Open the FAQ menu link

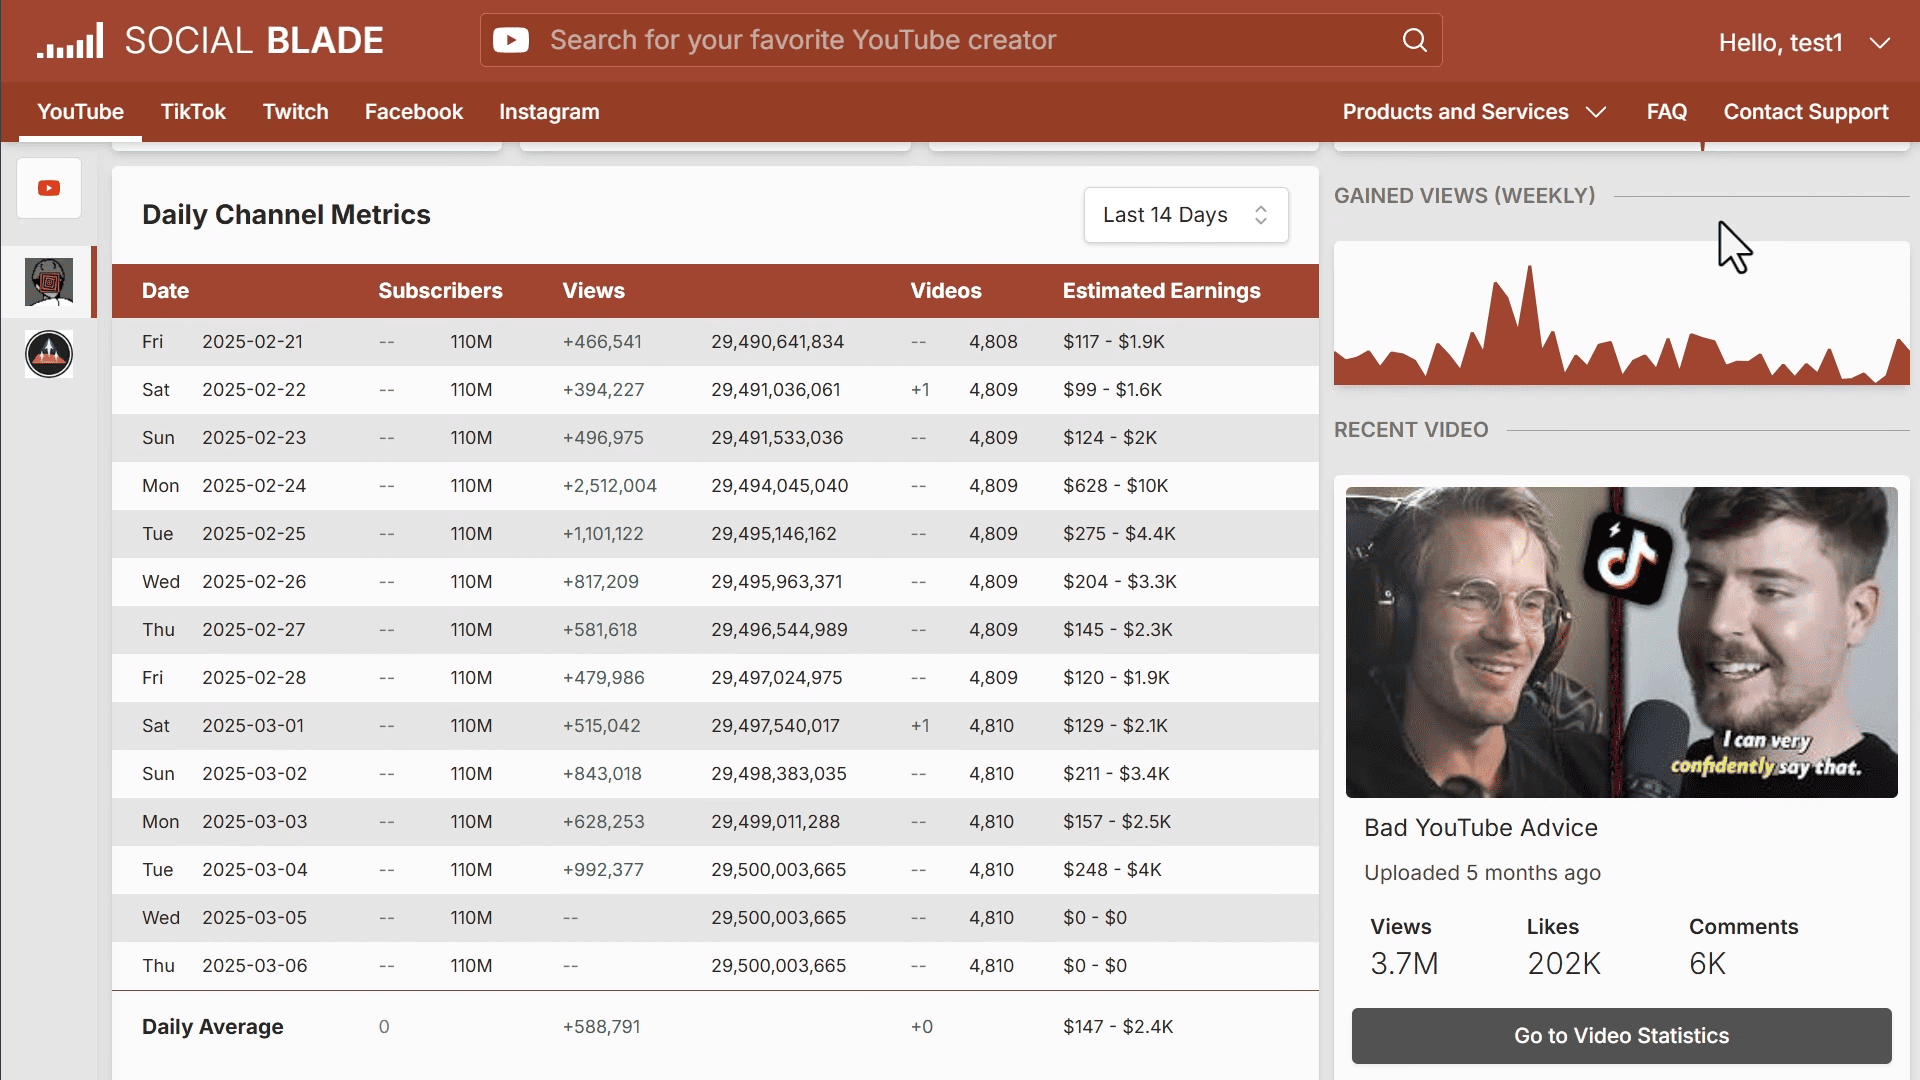[1667, 112]
